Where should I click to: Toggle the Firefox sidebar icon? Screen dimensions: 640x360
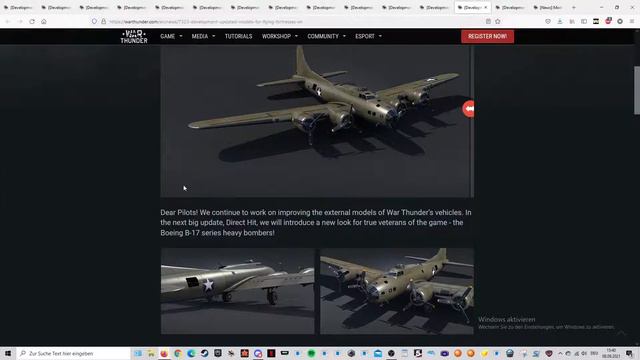click(584, 21)
